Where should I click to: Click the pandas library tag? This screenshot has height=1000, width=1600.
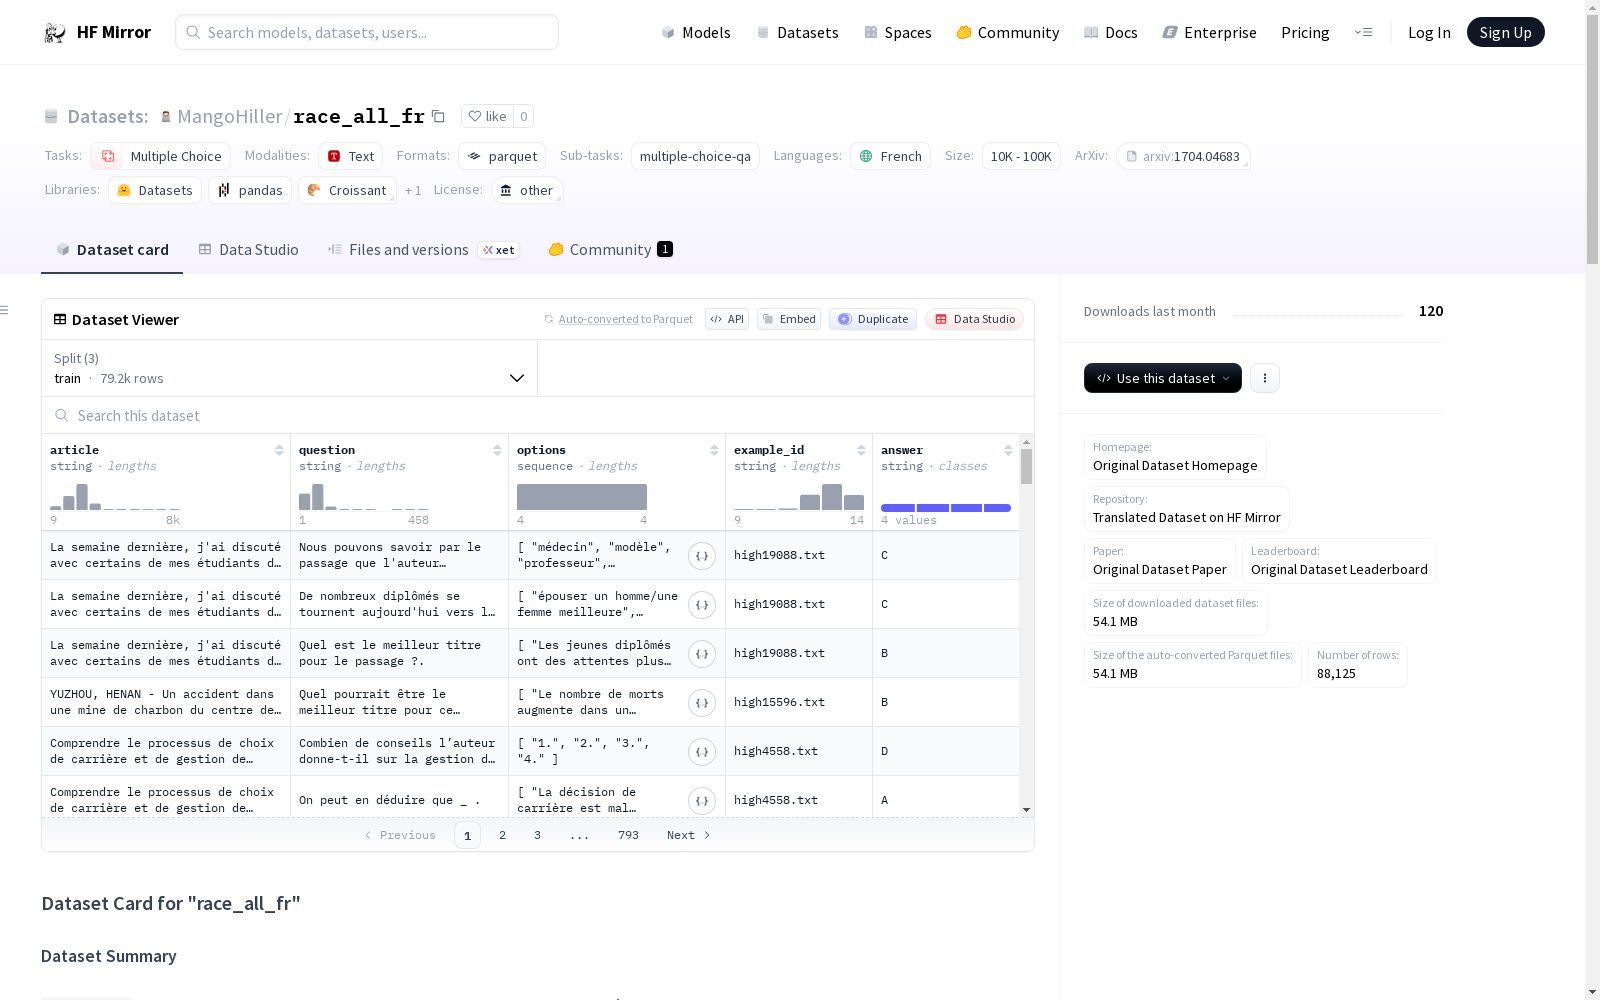[x=250, y=190]
